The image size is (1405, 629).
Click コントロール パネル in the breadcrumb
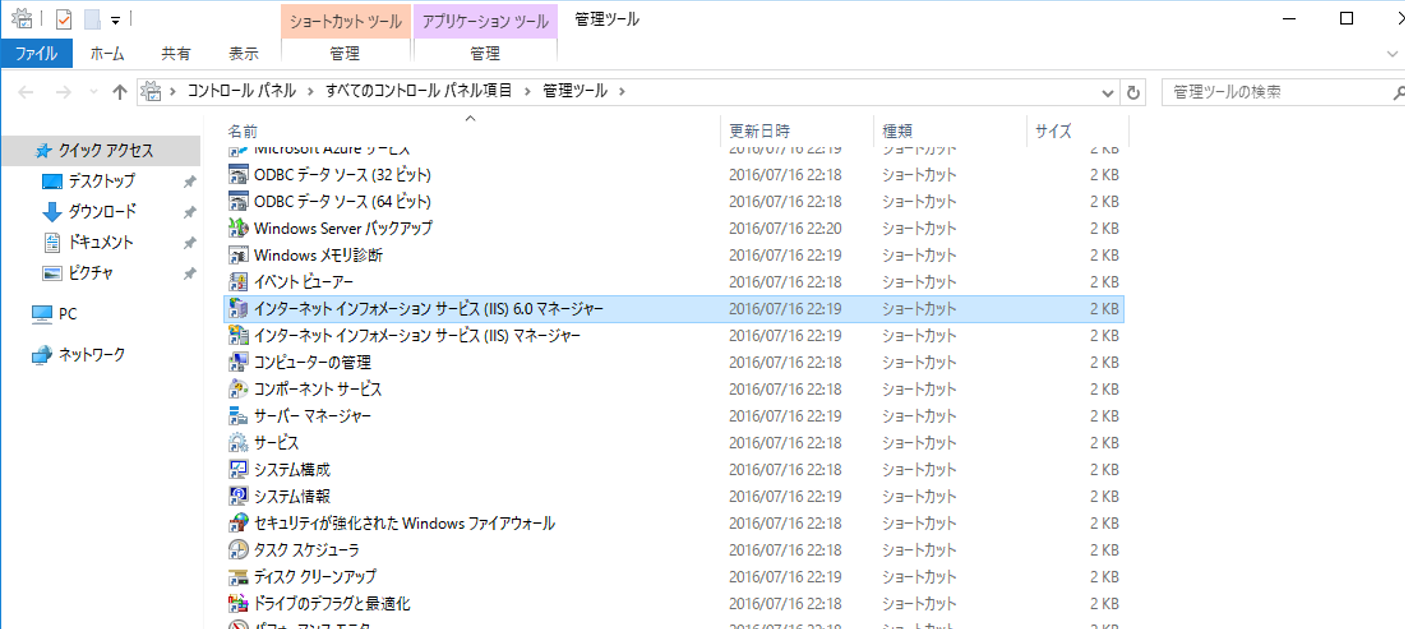(241, 91)
